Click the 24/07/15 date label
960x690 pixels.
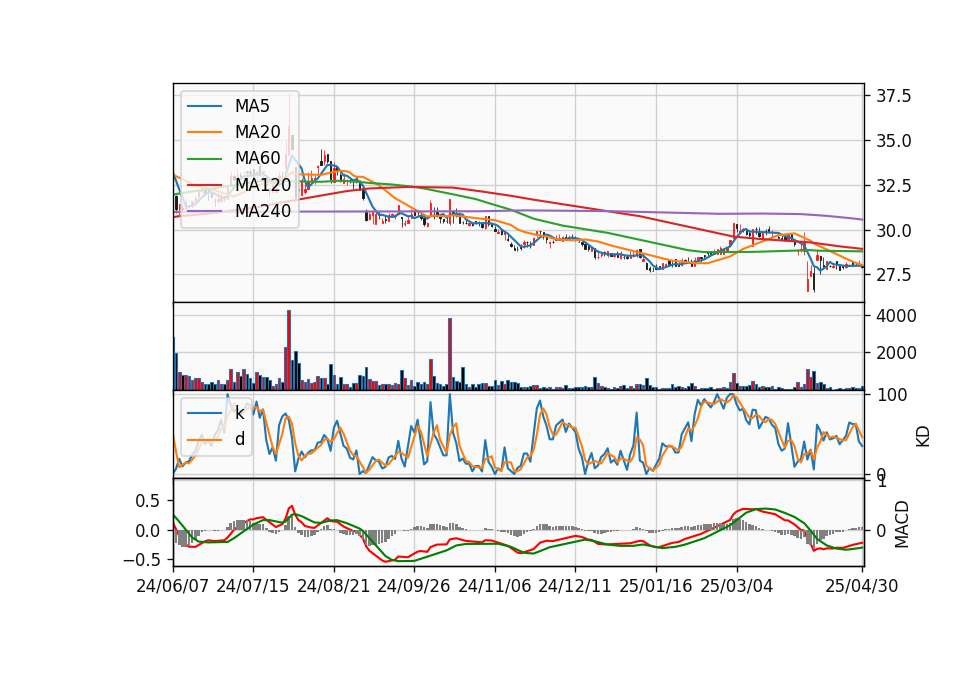coord(253,586)
